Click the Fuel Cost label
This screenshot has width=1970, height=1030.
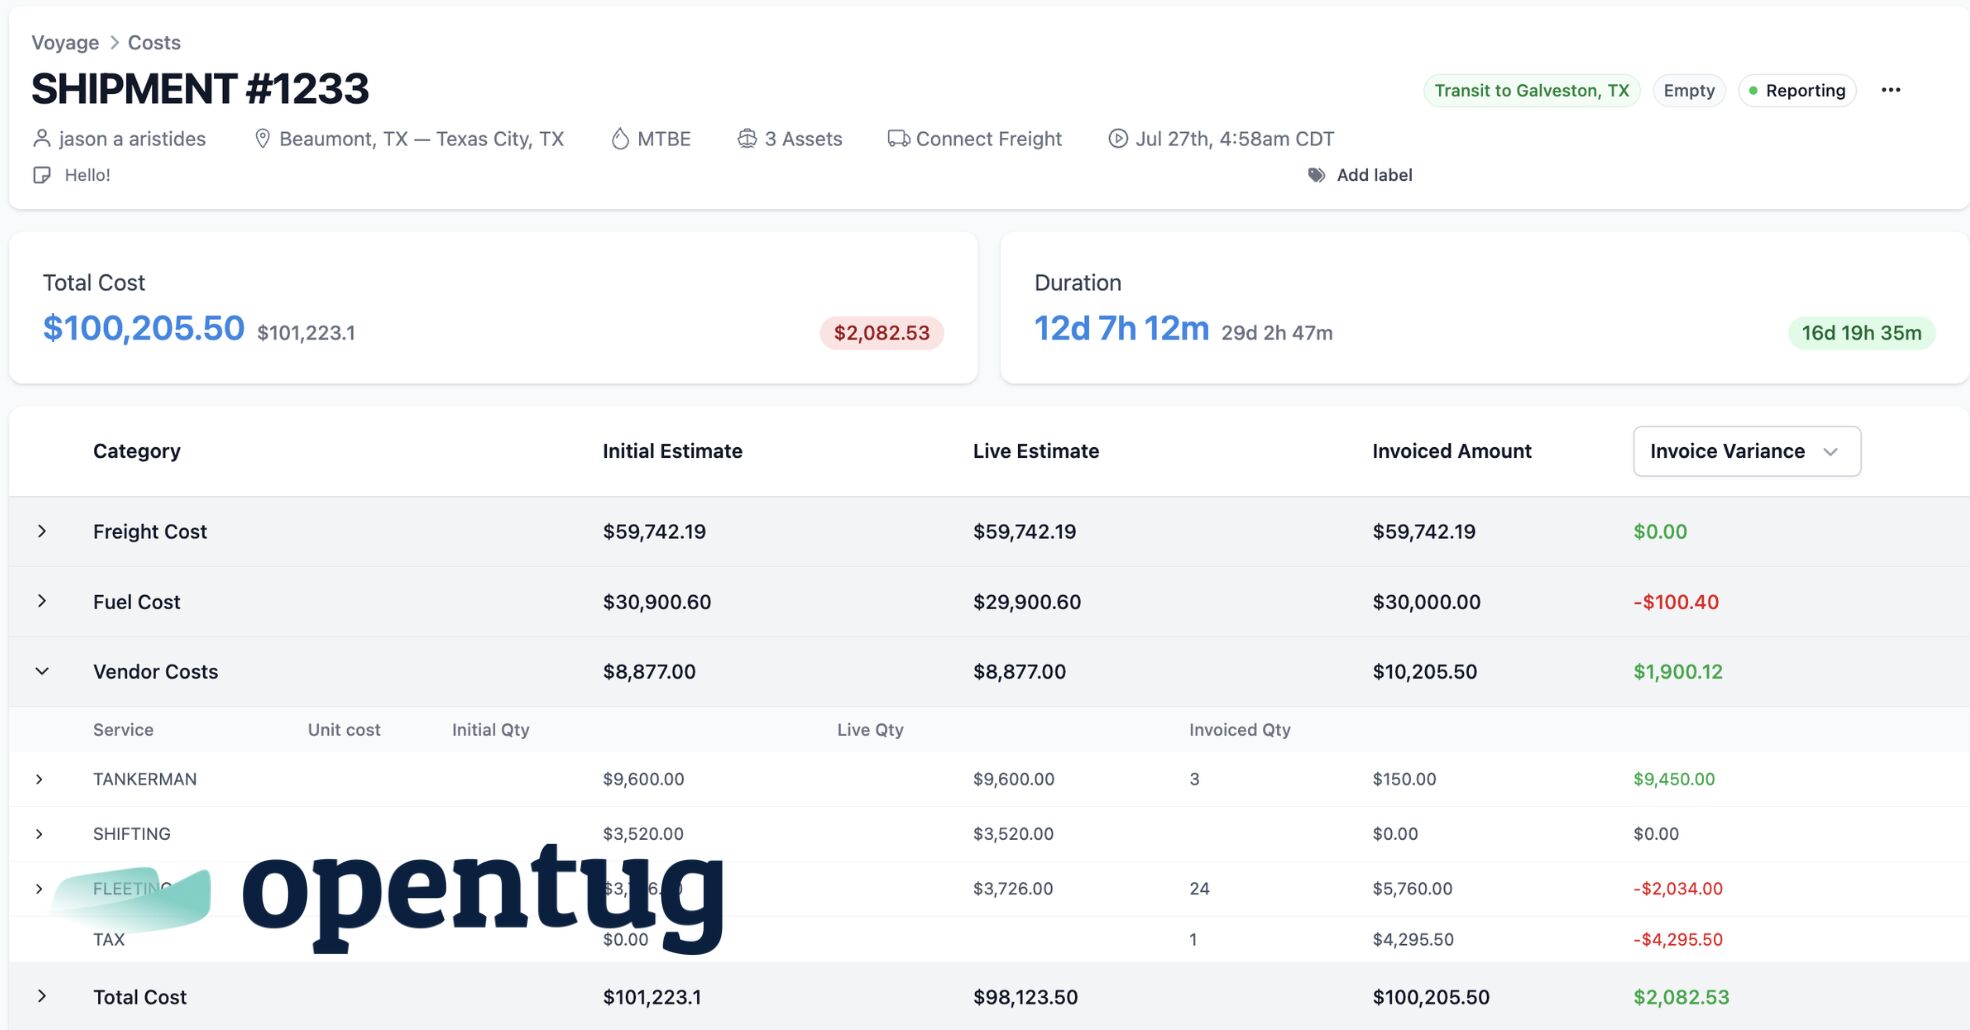(137, 602)
